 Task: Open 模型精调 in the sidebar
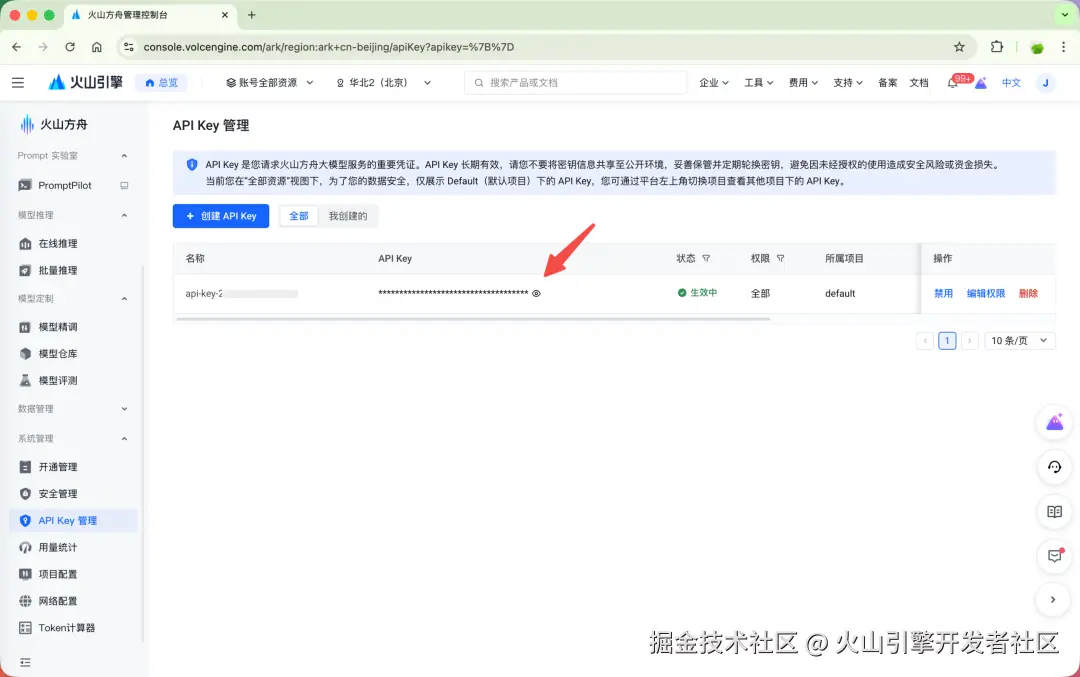[58, 327]
